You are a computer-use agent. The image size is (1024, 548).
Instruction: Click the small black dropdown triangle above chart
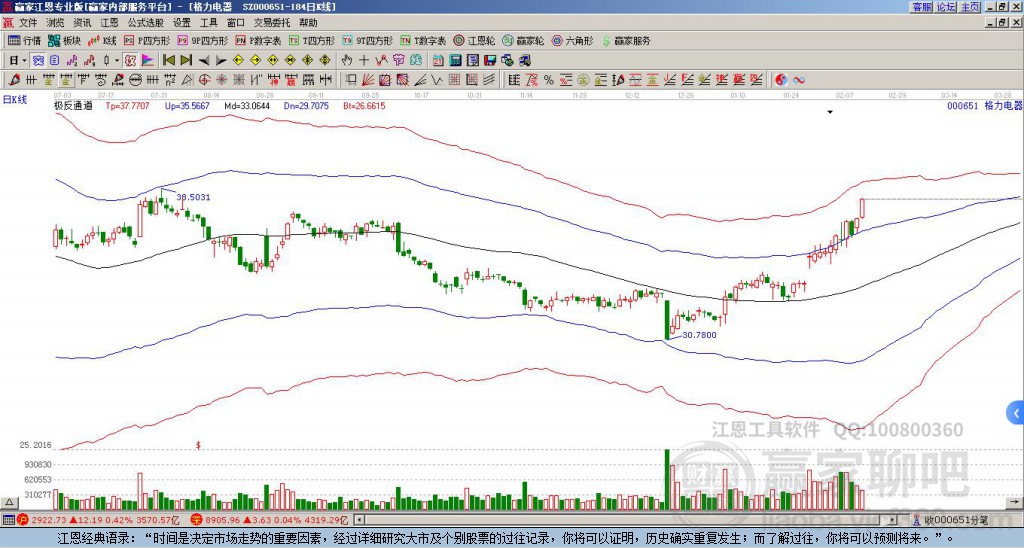coord(830,112)
